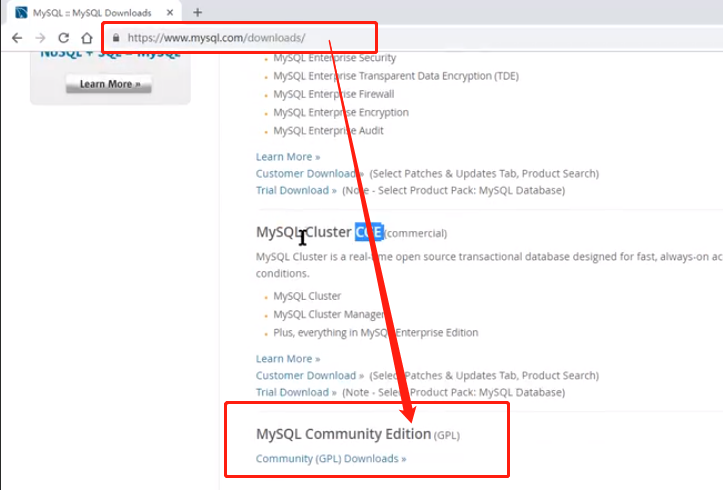Open Trial Download link above MySQL Cluster
Viewport: 723px width, 490px height.
(x=296, y=190)
